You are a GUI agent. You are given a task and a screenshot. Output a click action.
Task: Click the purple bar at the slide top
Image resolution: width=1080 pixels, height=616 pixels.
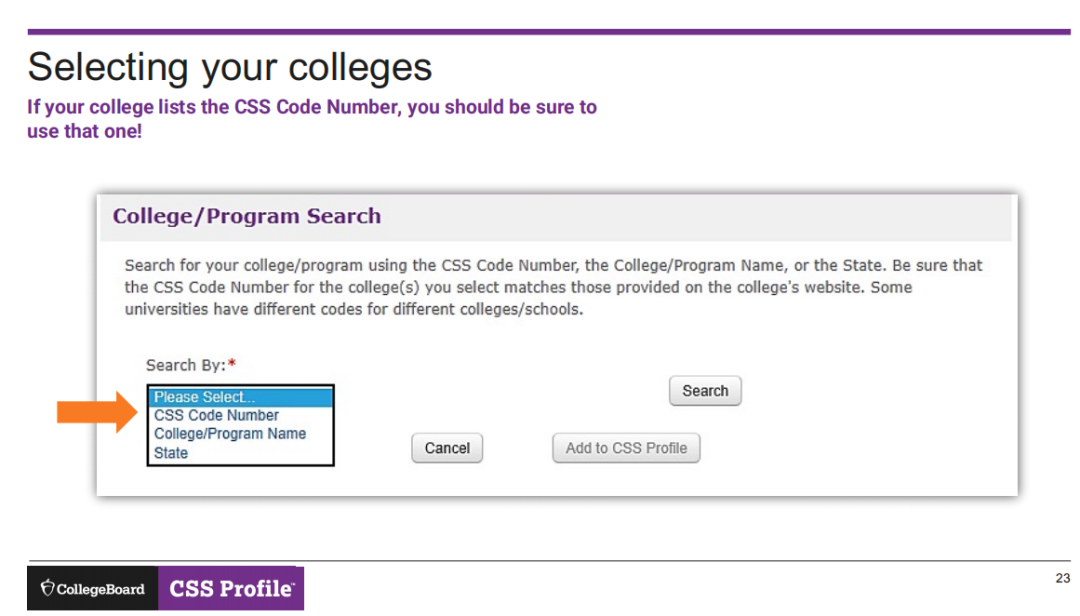pos(549,32)
